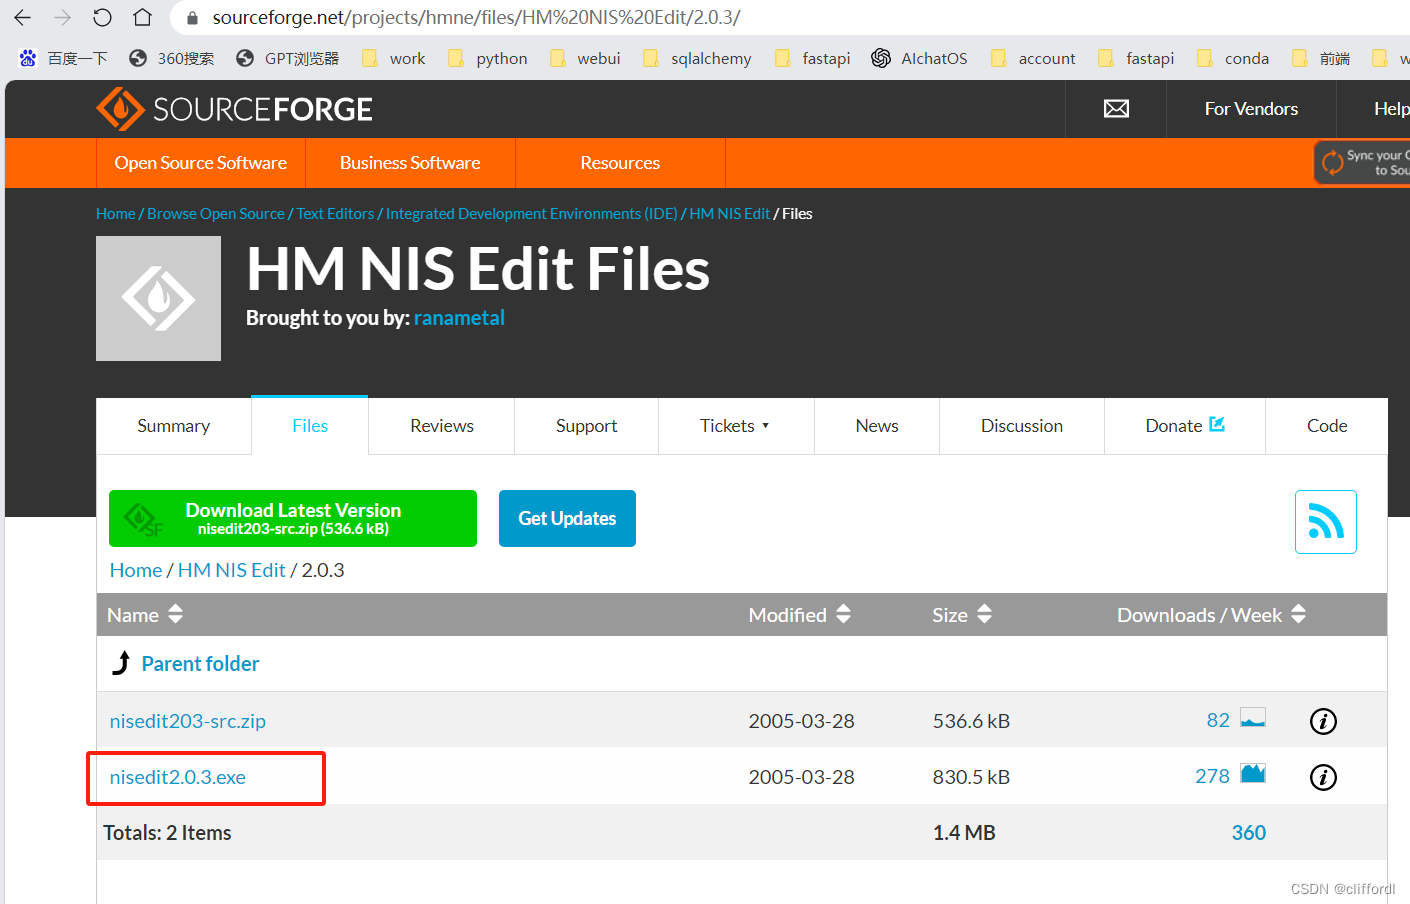Open the Open Source Software menu
The width and height of the screenshot is (1410, 904).
coord(201,163)
